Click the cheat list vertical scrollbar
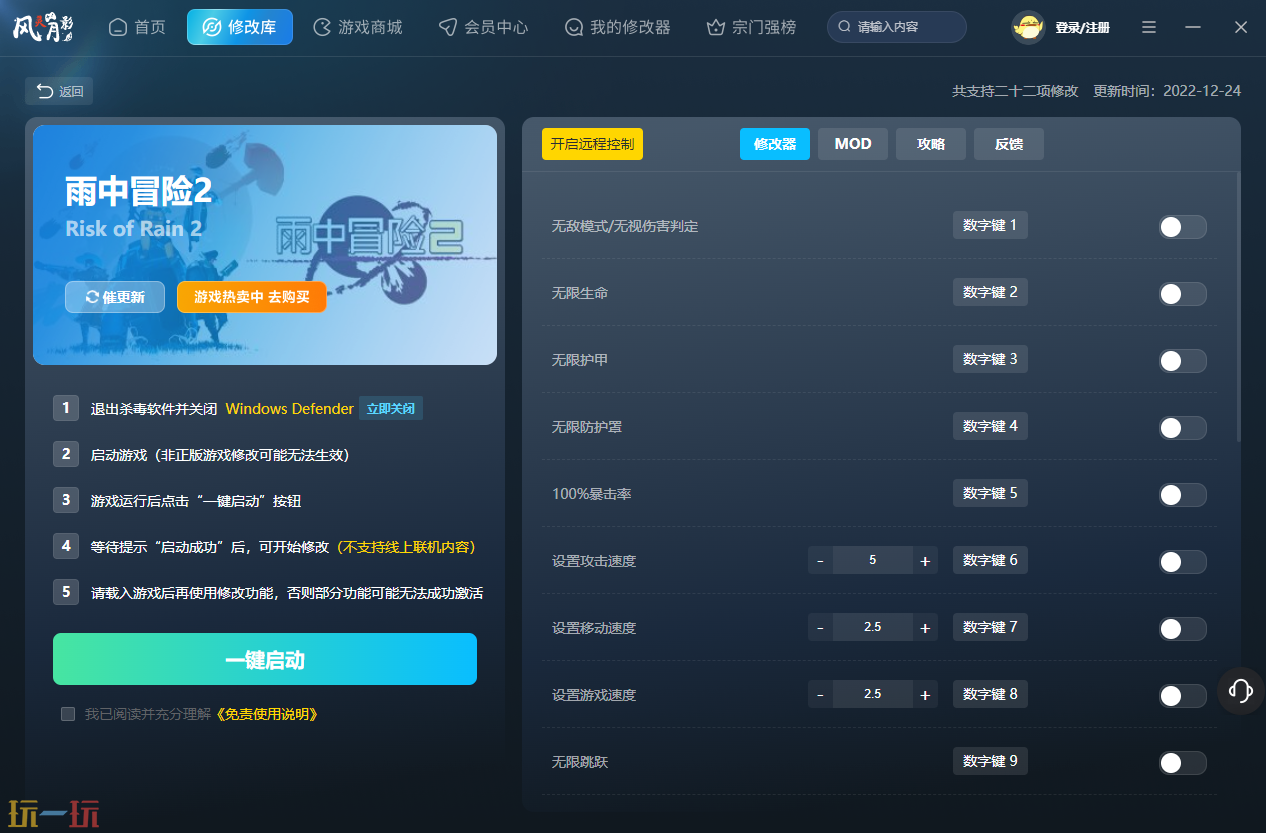 click(1238, 307)
